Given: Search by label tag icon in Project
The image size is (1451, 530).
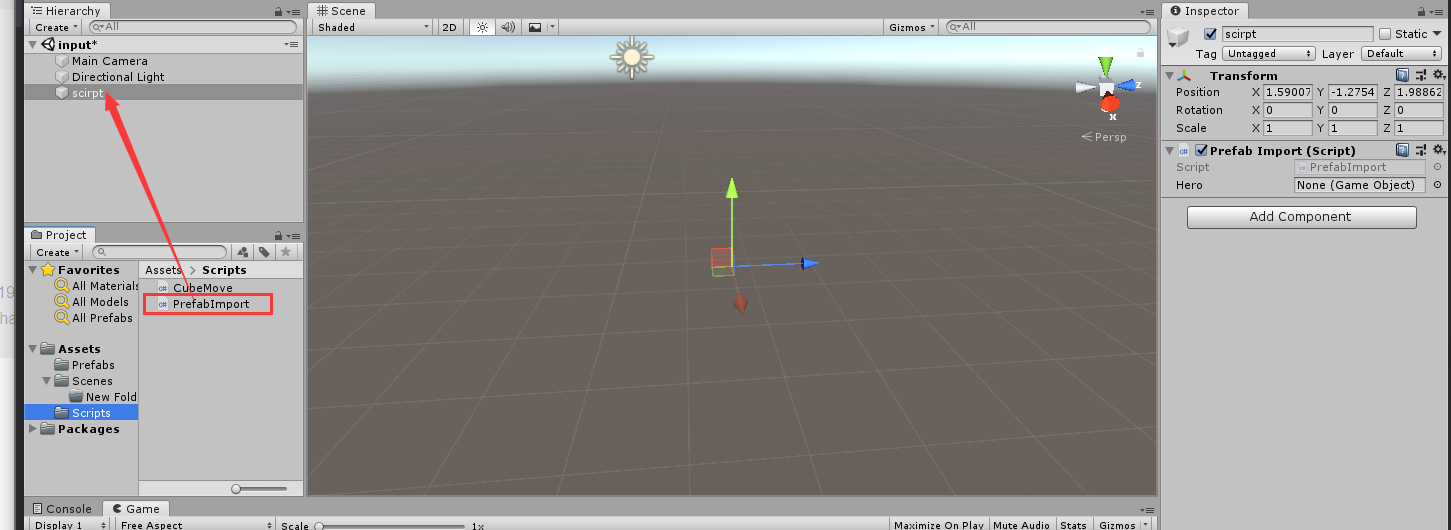Looking at the screenshot, I should coord(264,252).
